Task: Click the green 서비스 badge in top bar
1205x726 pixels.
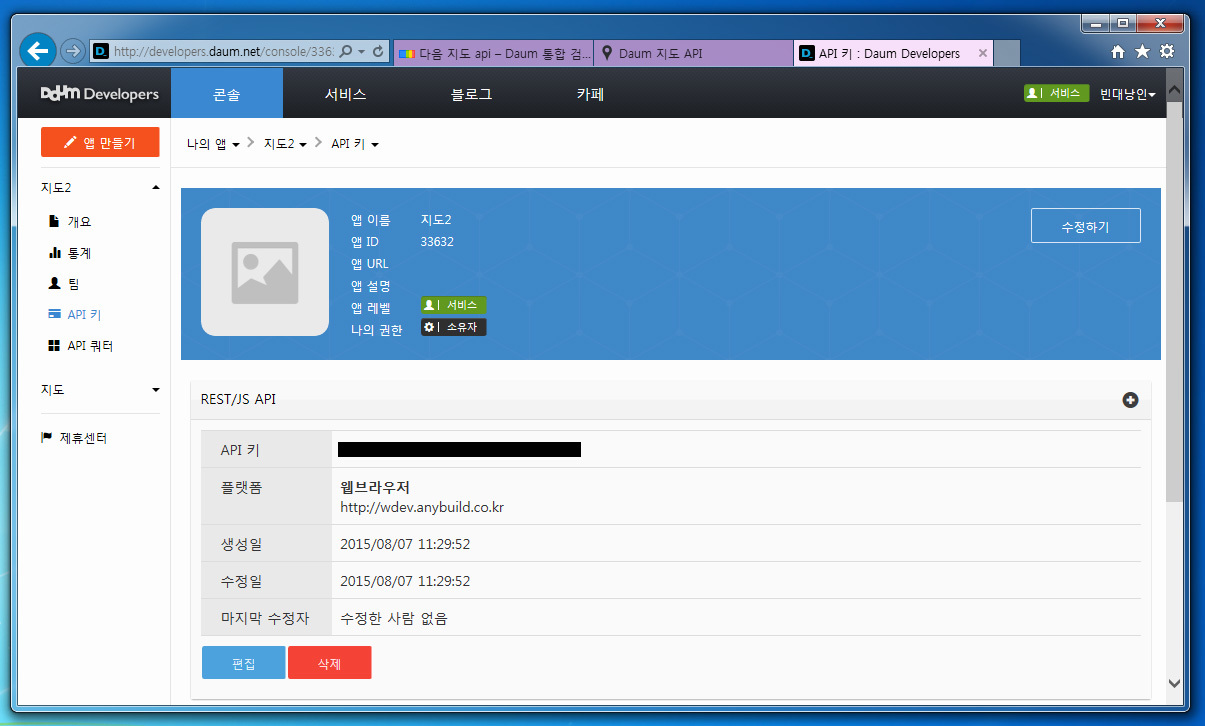Action: [x=1056, y=92]
